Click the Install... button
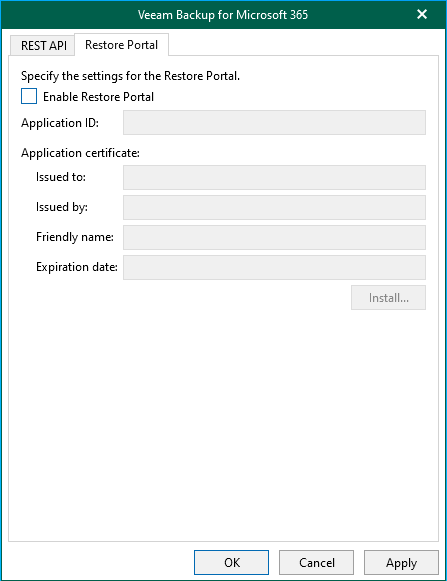447x581 pixels. [388, 298]
